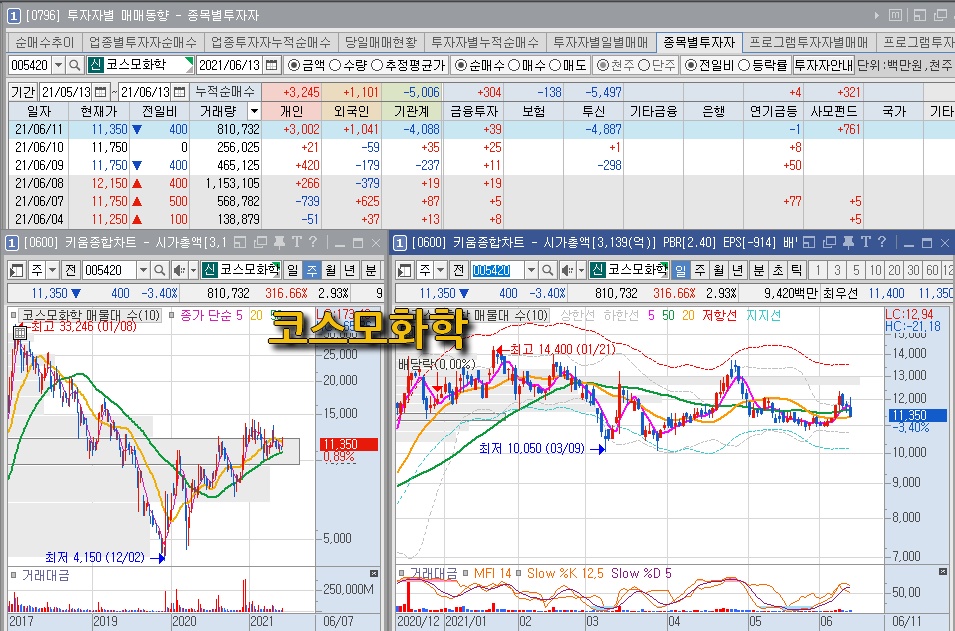The width and height of the screenshot is (955, 631).
Task: Click the copy-window icon in the right chart title bar
Action: (x=829, y=242)
